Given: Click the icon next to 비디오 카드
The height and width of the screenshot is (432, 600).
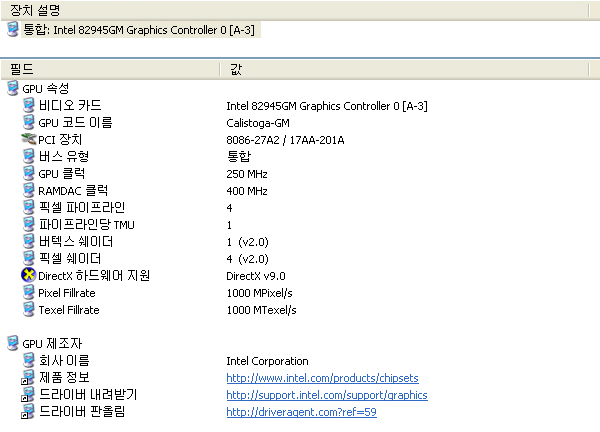Looking at the screenshot, I should tap(28, 105).
